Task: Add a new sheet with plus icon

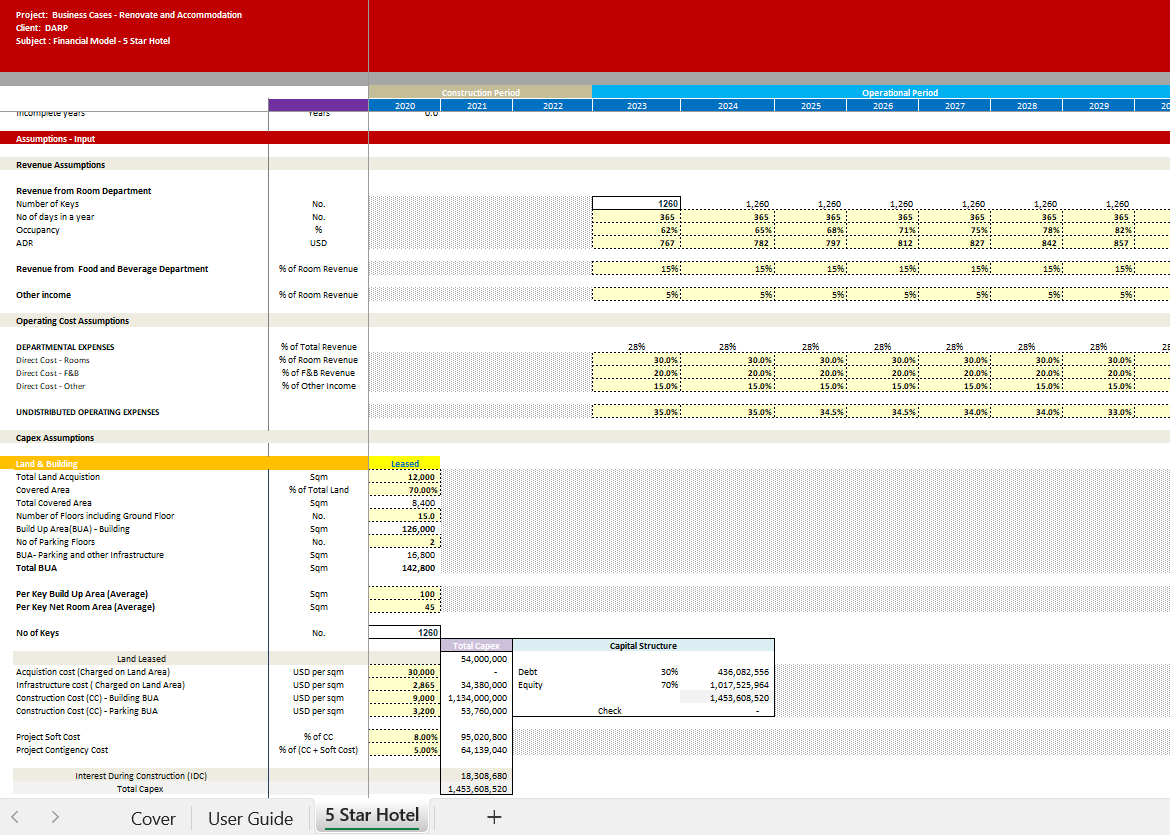Action: (493, 817)
